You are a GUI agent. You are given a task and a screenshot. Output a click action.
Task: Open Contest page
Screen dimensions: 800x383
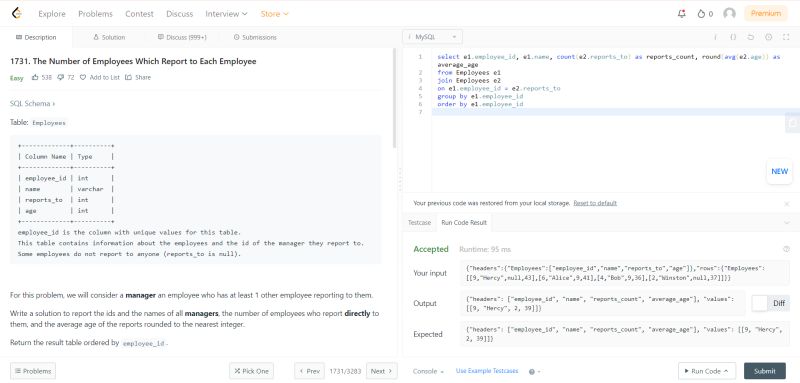(x=139, y=14)
